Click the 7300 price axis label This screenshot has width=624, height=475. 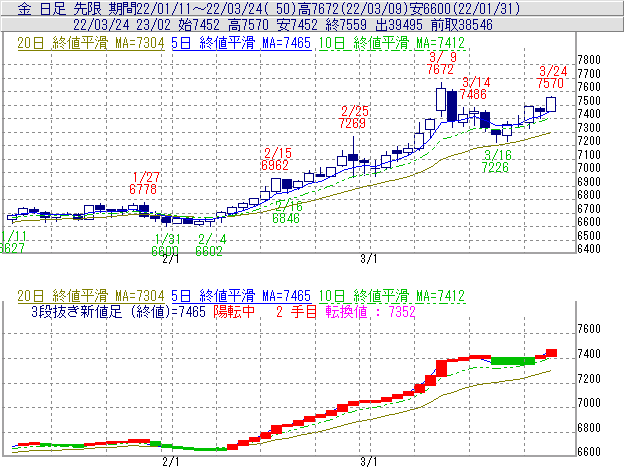(x=589, y=128)
